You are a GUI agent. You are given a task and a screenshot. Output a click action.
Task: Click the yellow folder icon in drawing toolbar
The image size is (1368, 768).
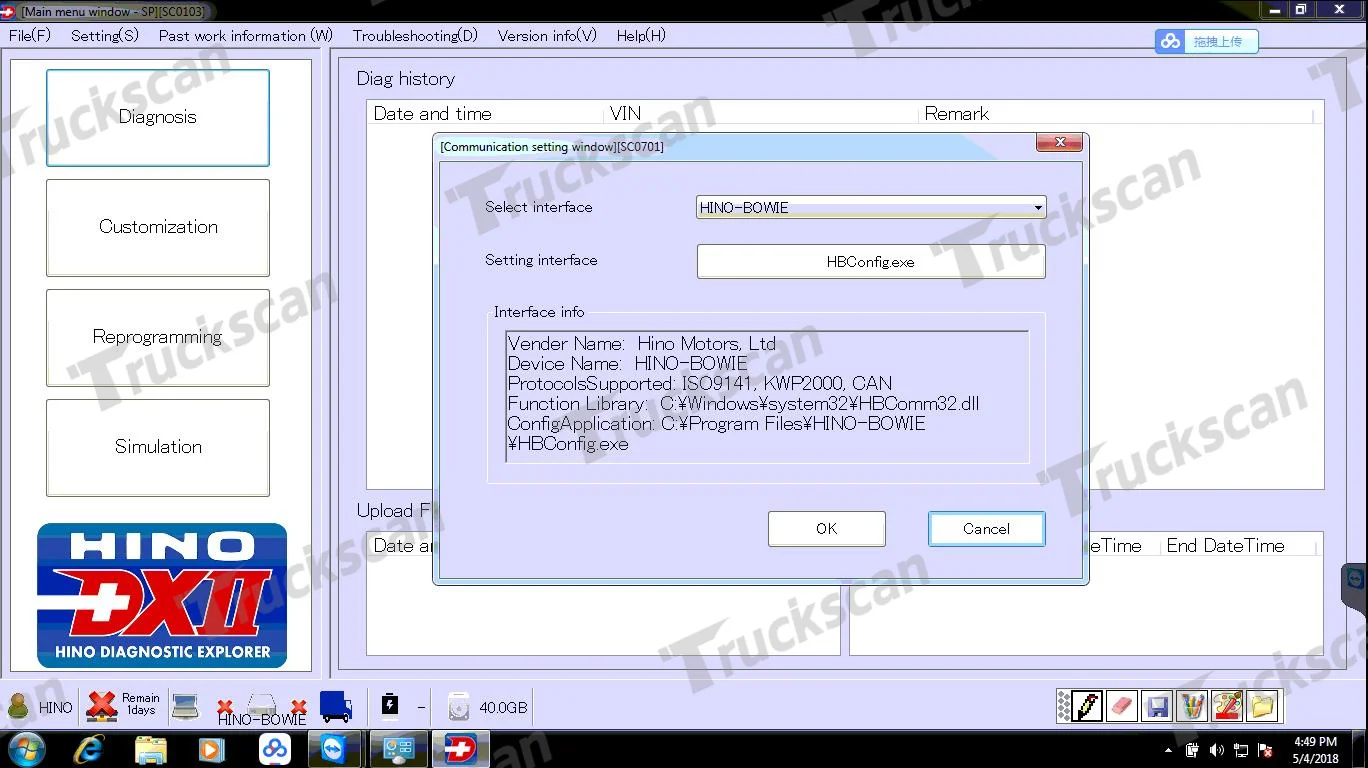coord(1262,706)
